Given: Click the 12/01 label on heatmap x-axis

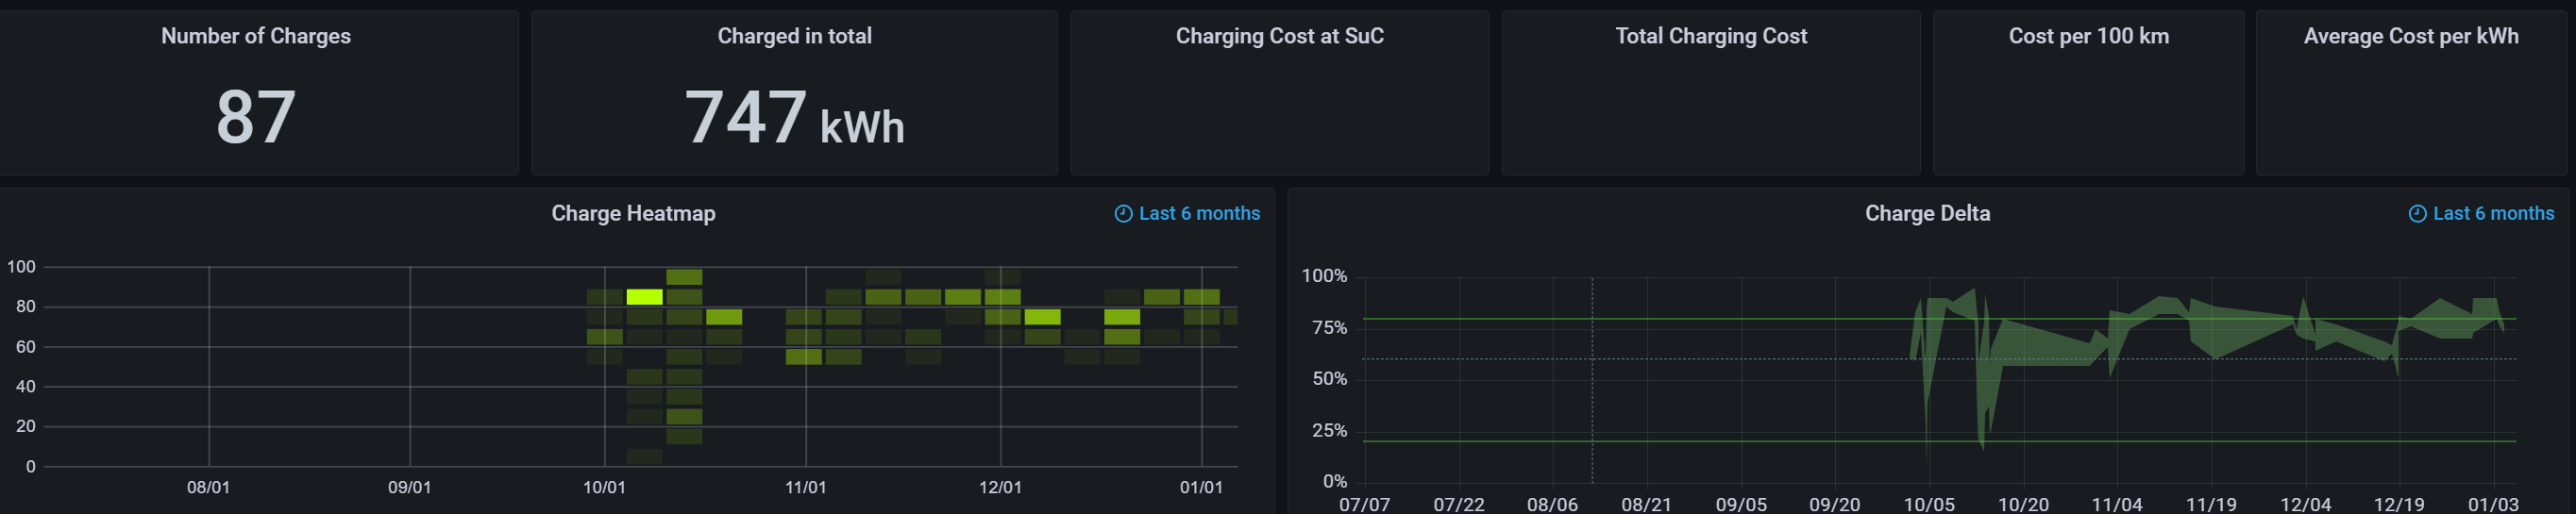Looking at the screenshot, I should coord(1000,488).
